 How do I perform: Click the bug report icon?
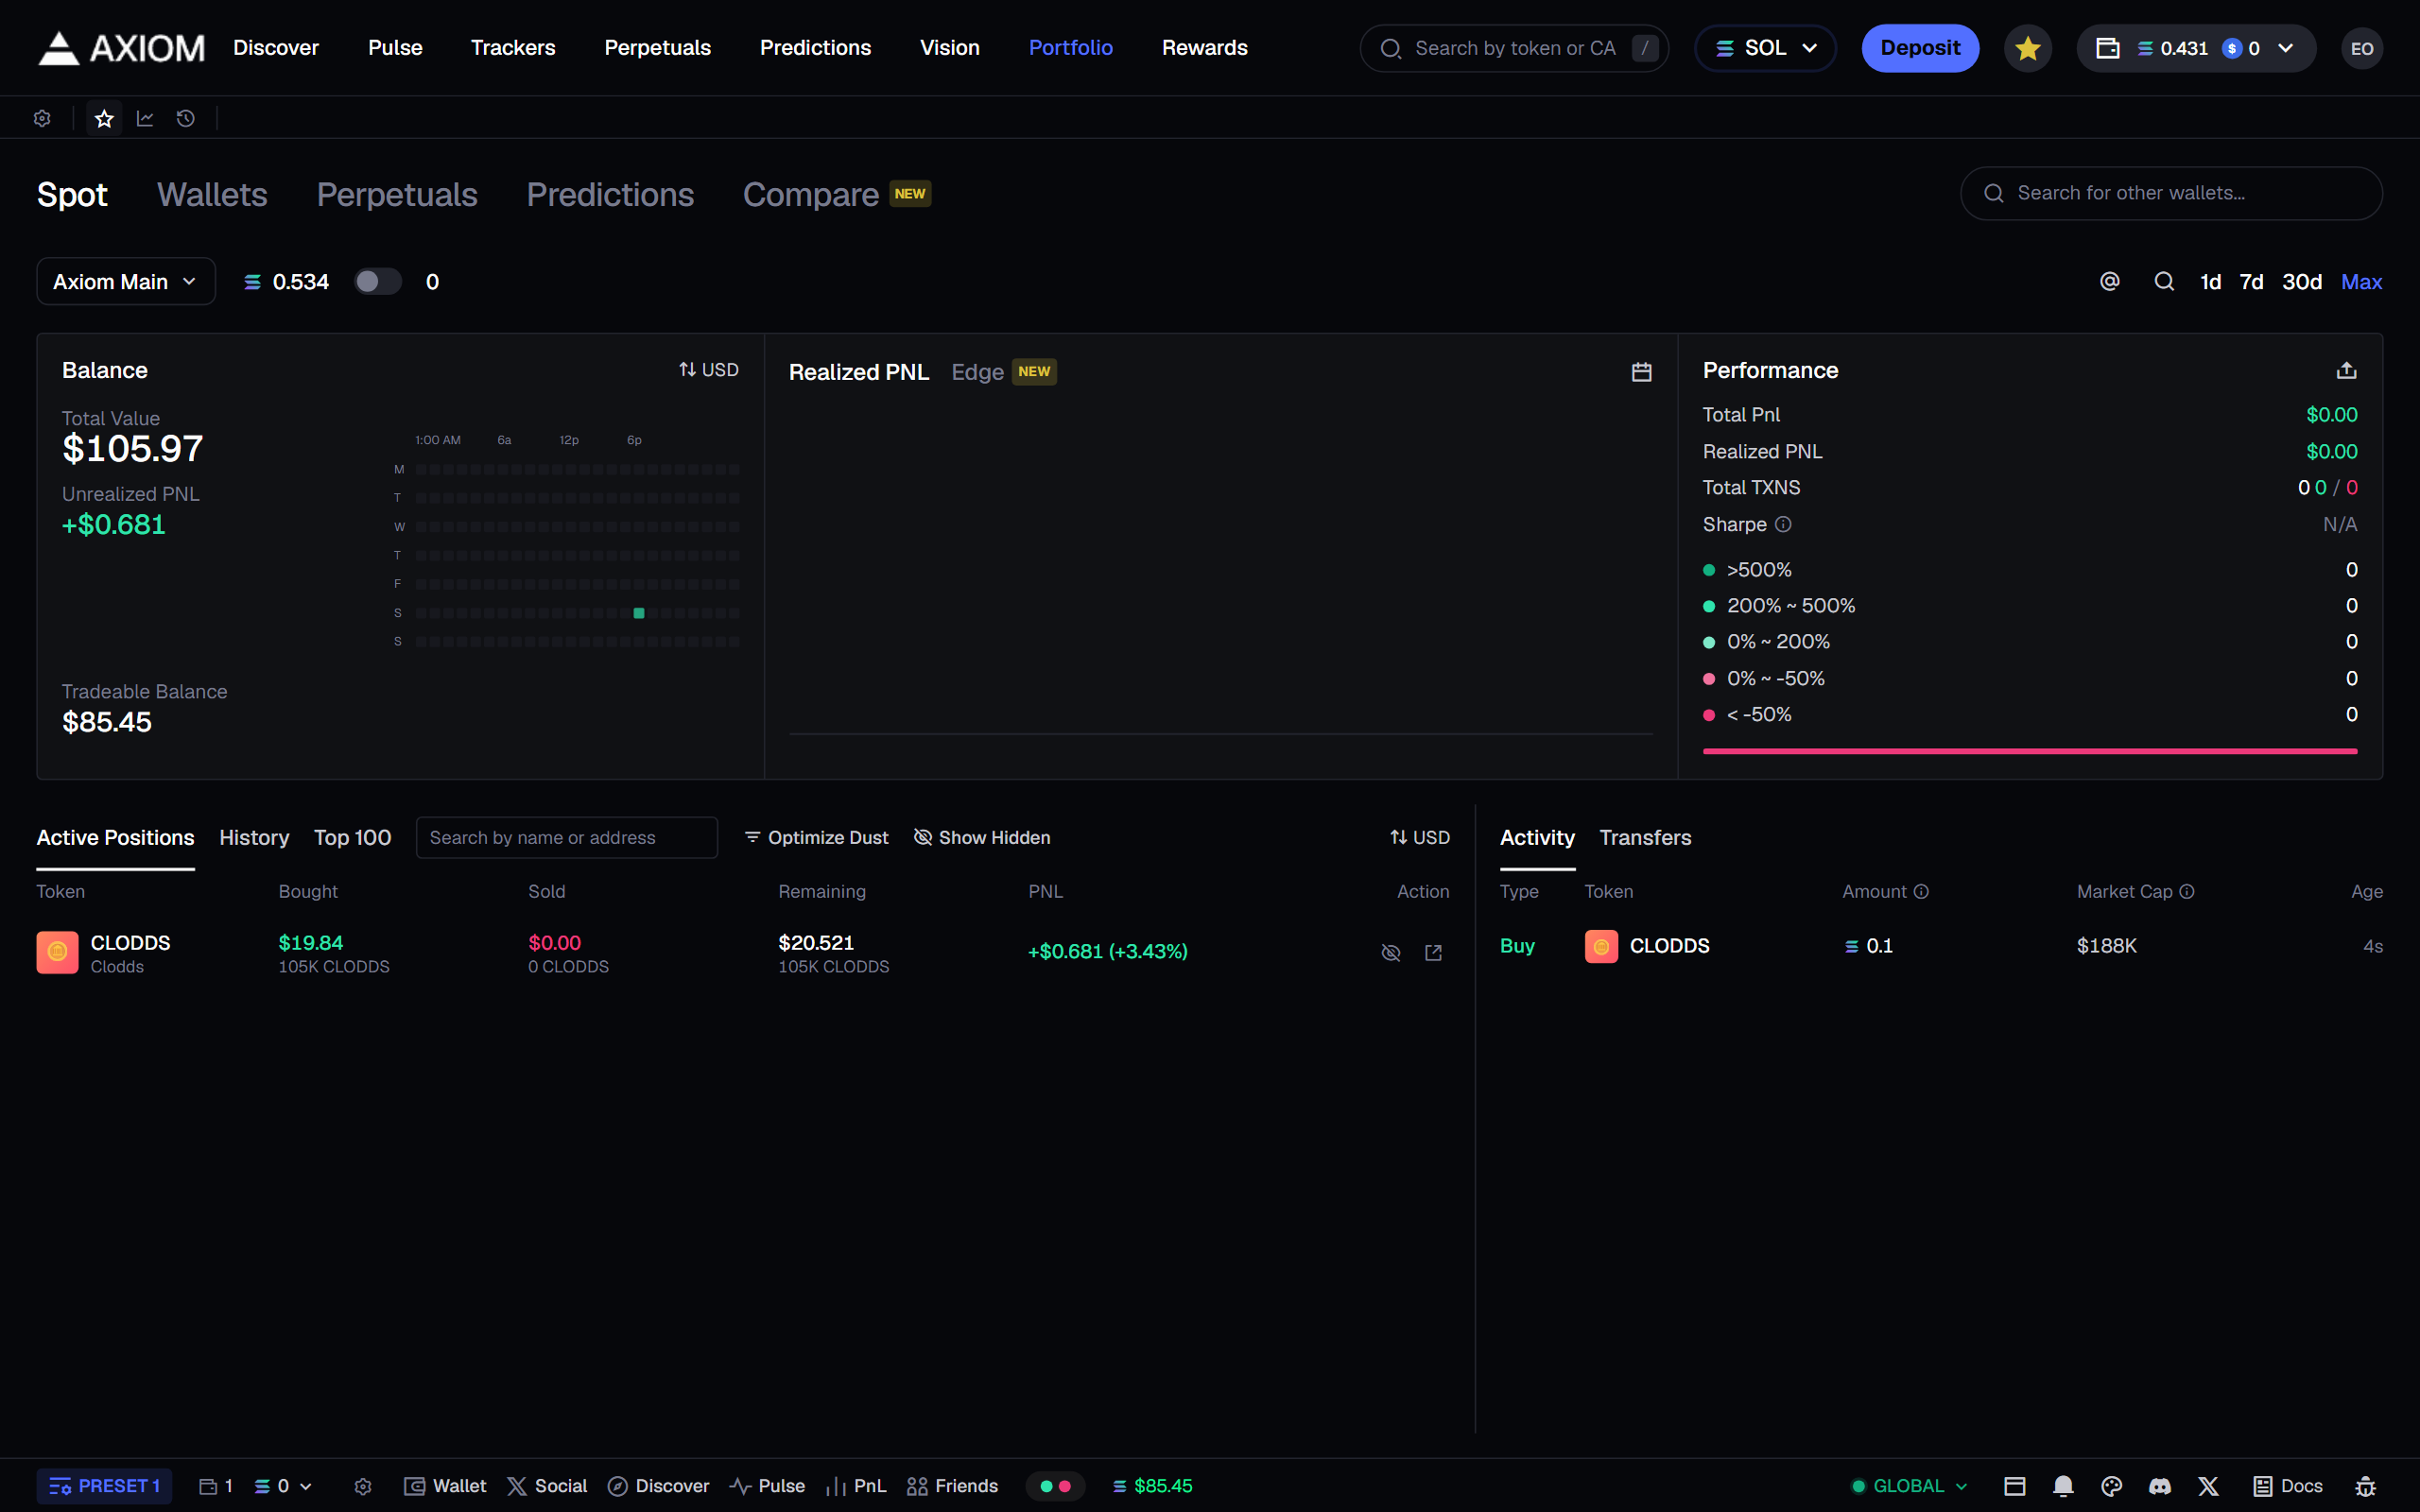click(x=2365, y=1486)
